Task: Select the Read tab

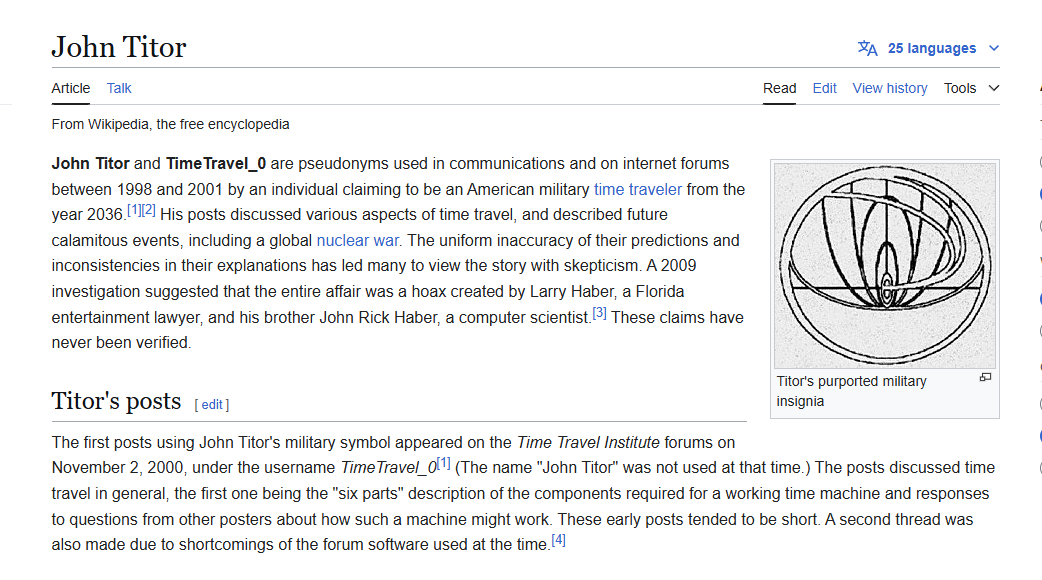Action: click(x=780, y=88)
